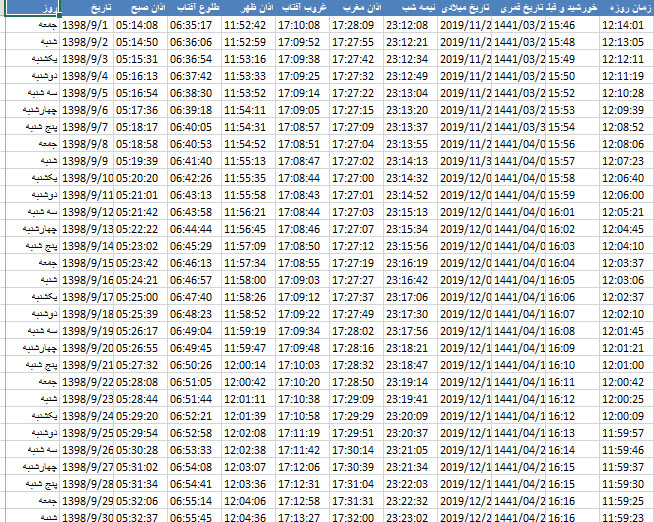Select پنج شنبه in the 1398/9/21 row
The height and width of the screenshot is (522, 654).
click(x=33, y=365)
